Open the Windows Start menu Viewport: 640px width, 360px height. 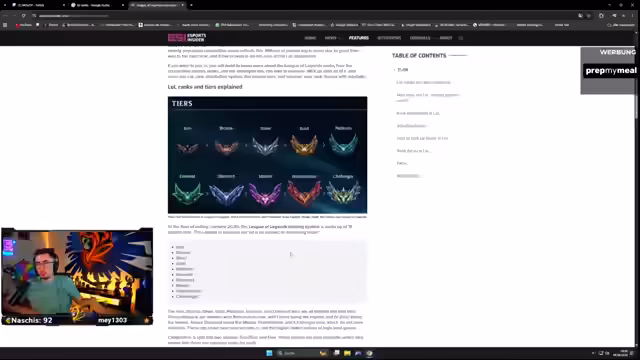tap(269, 353)
